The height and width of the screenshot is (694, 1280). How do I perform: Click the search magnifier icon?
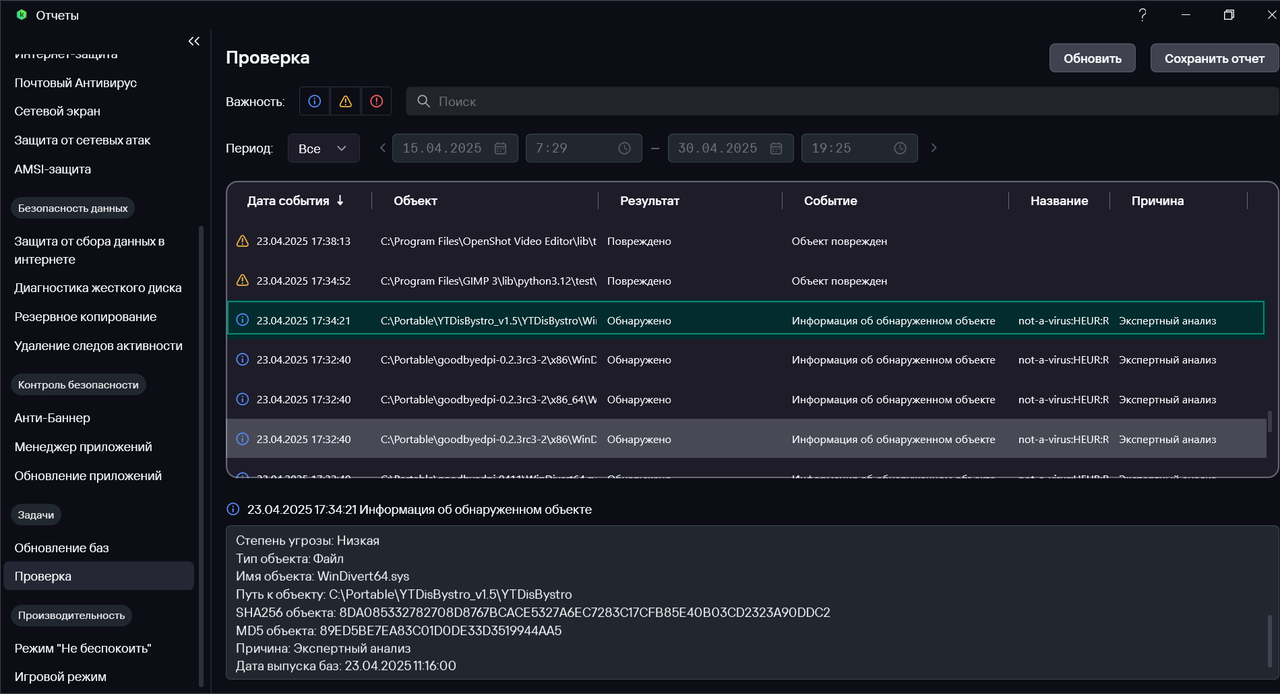click(423, 101)
